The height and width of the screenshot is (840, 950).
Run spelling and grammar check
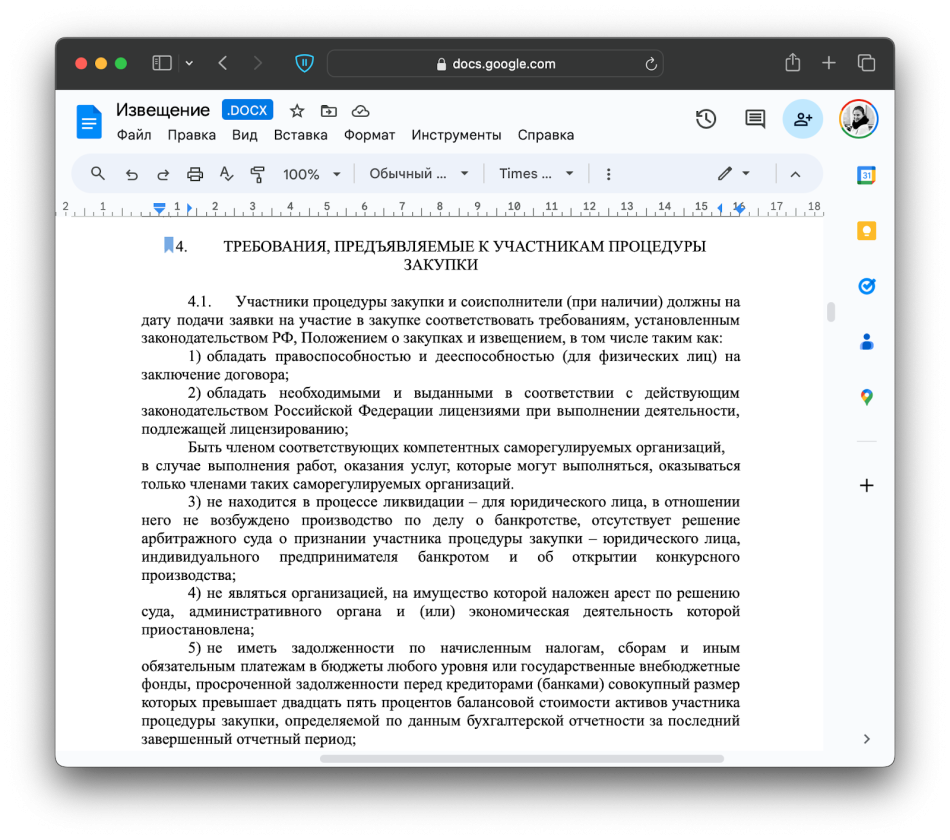[x=227, y=175]
